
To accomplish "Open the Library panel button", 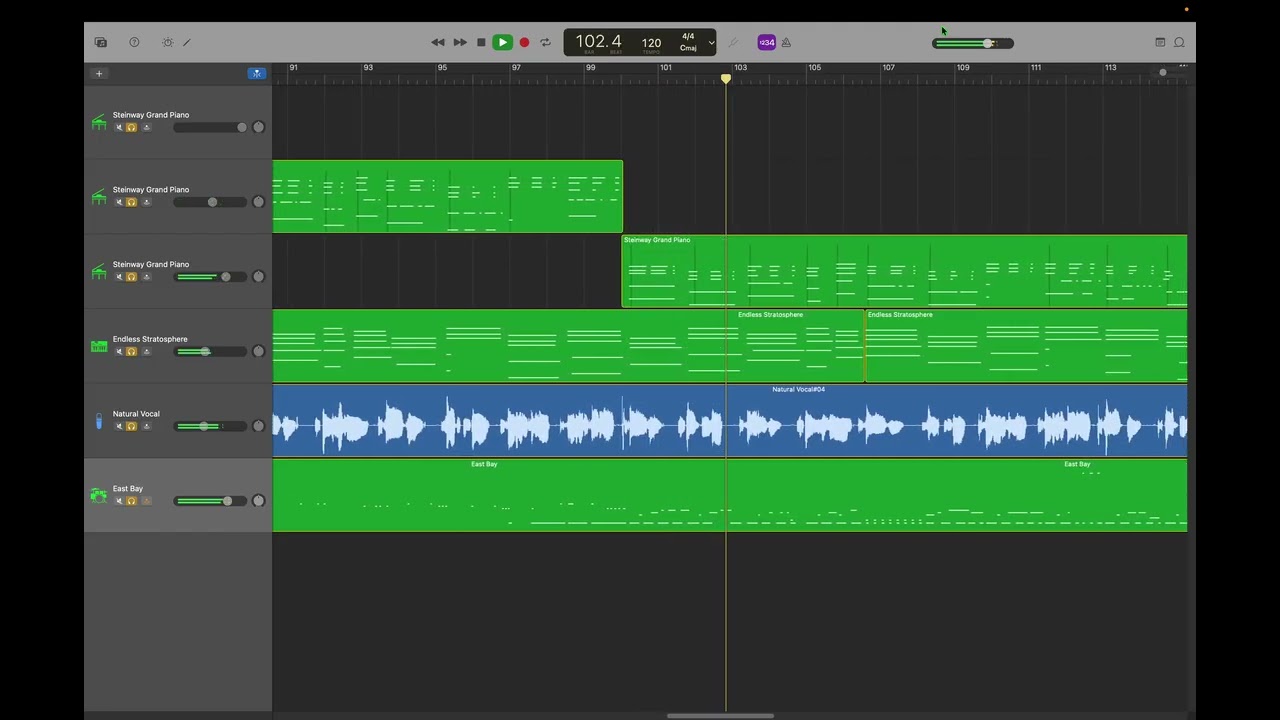I will click(101, 42).
